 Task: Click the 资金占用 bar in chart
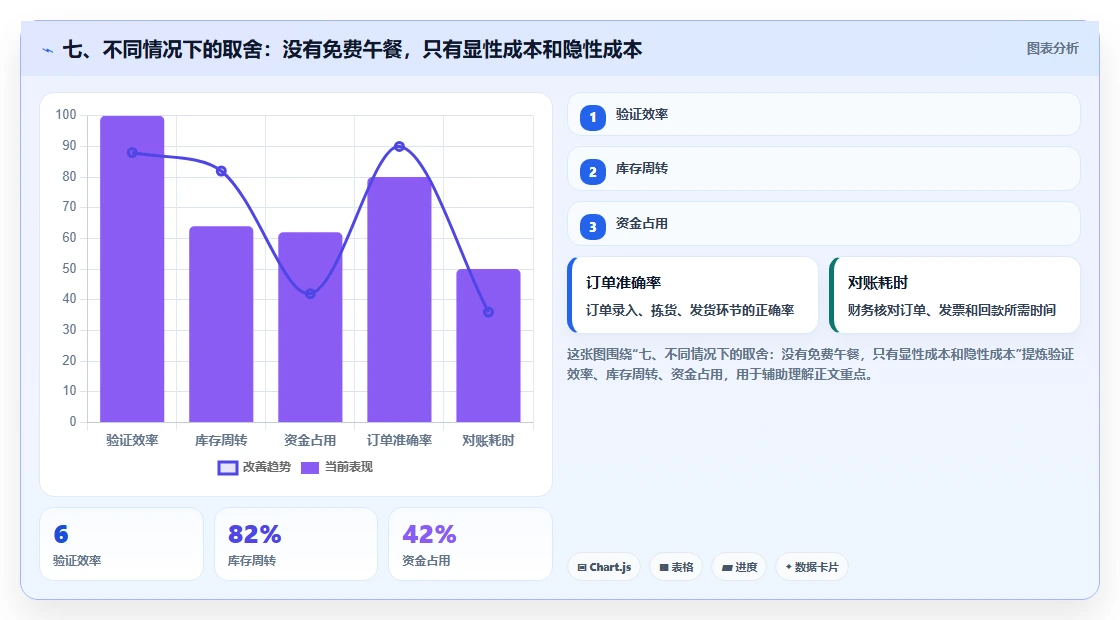click(310, 327)
